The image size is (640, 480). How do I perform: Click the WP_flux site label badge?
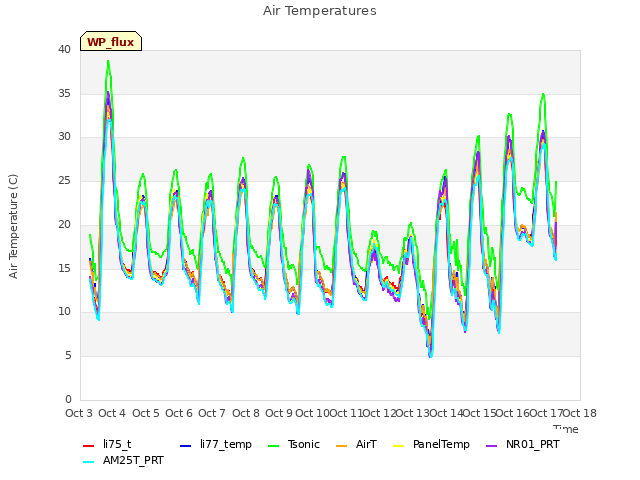(111, 41)
